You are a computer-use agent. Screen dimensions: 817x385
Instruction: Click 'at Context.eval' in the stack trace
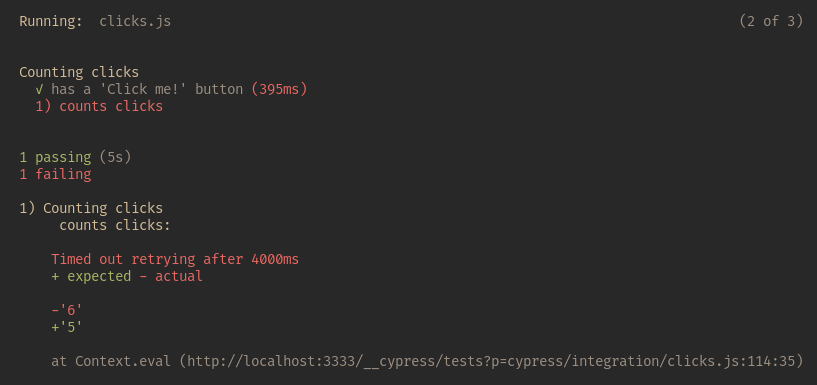pos(111,361)
